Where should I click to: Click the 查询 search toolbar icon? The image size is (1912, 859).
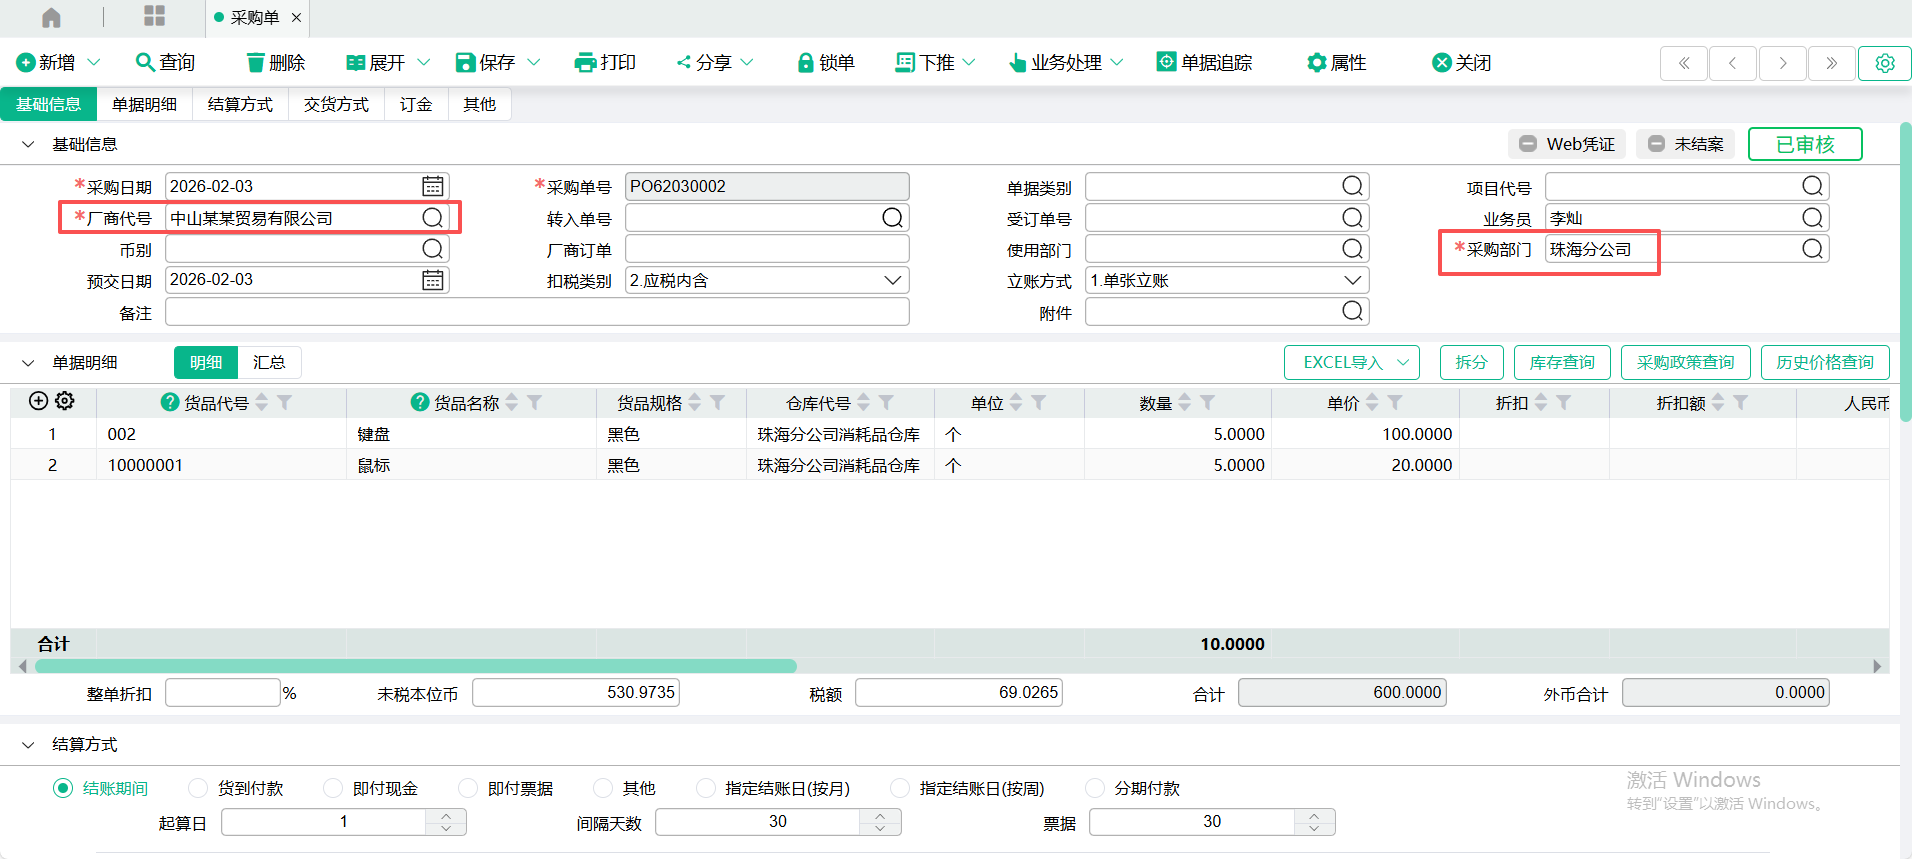coord(145,62)
